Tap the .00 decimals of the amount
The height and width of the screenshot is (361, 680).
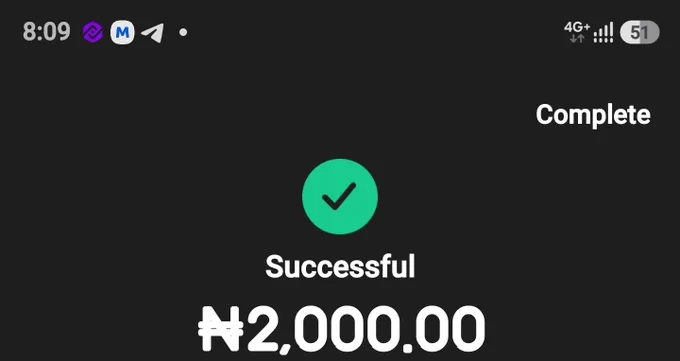(x=445, y=328)
